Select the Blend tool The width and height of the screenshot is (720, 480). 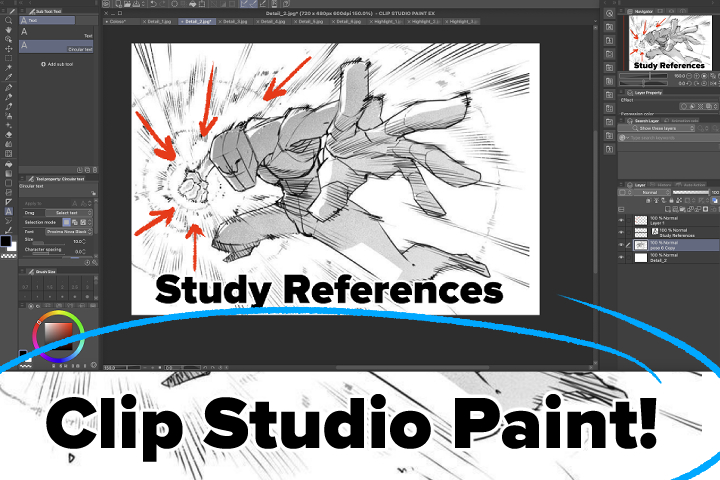pos(8,144)
